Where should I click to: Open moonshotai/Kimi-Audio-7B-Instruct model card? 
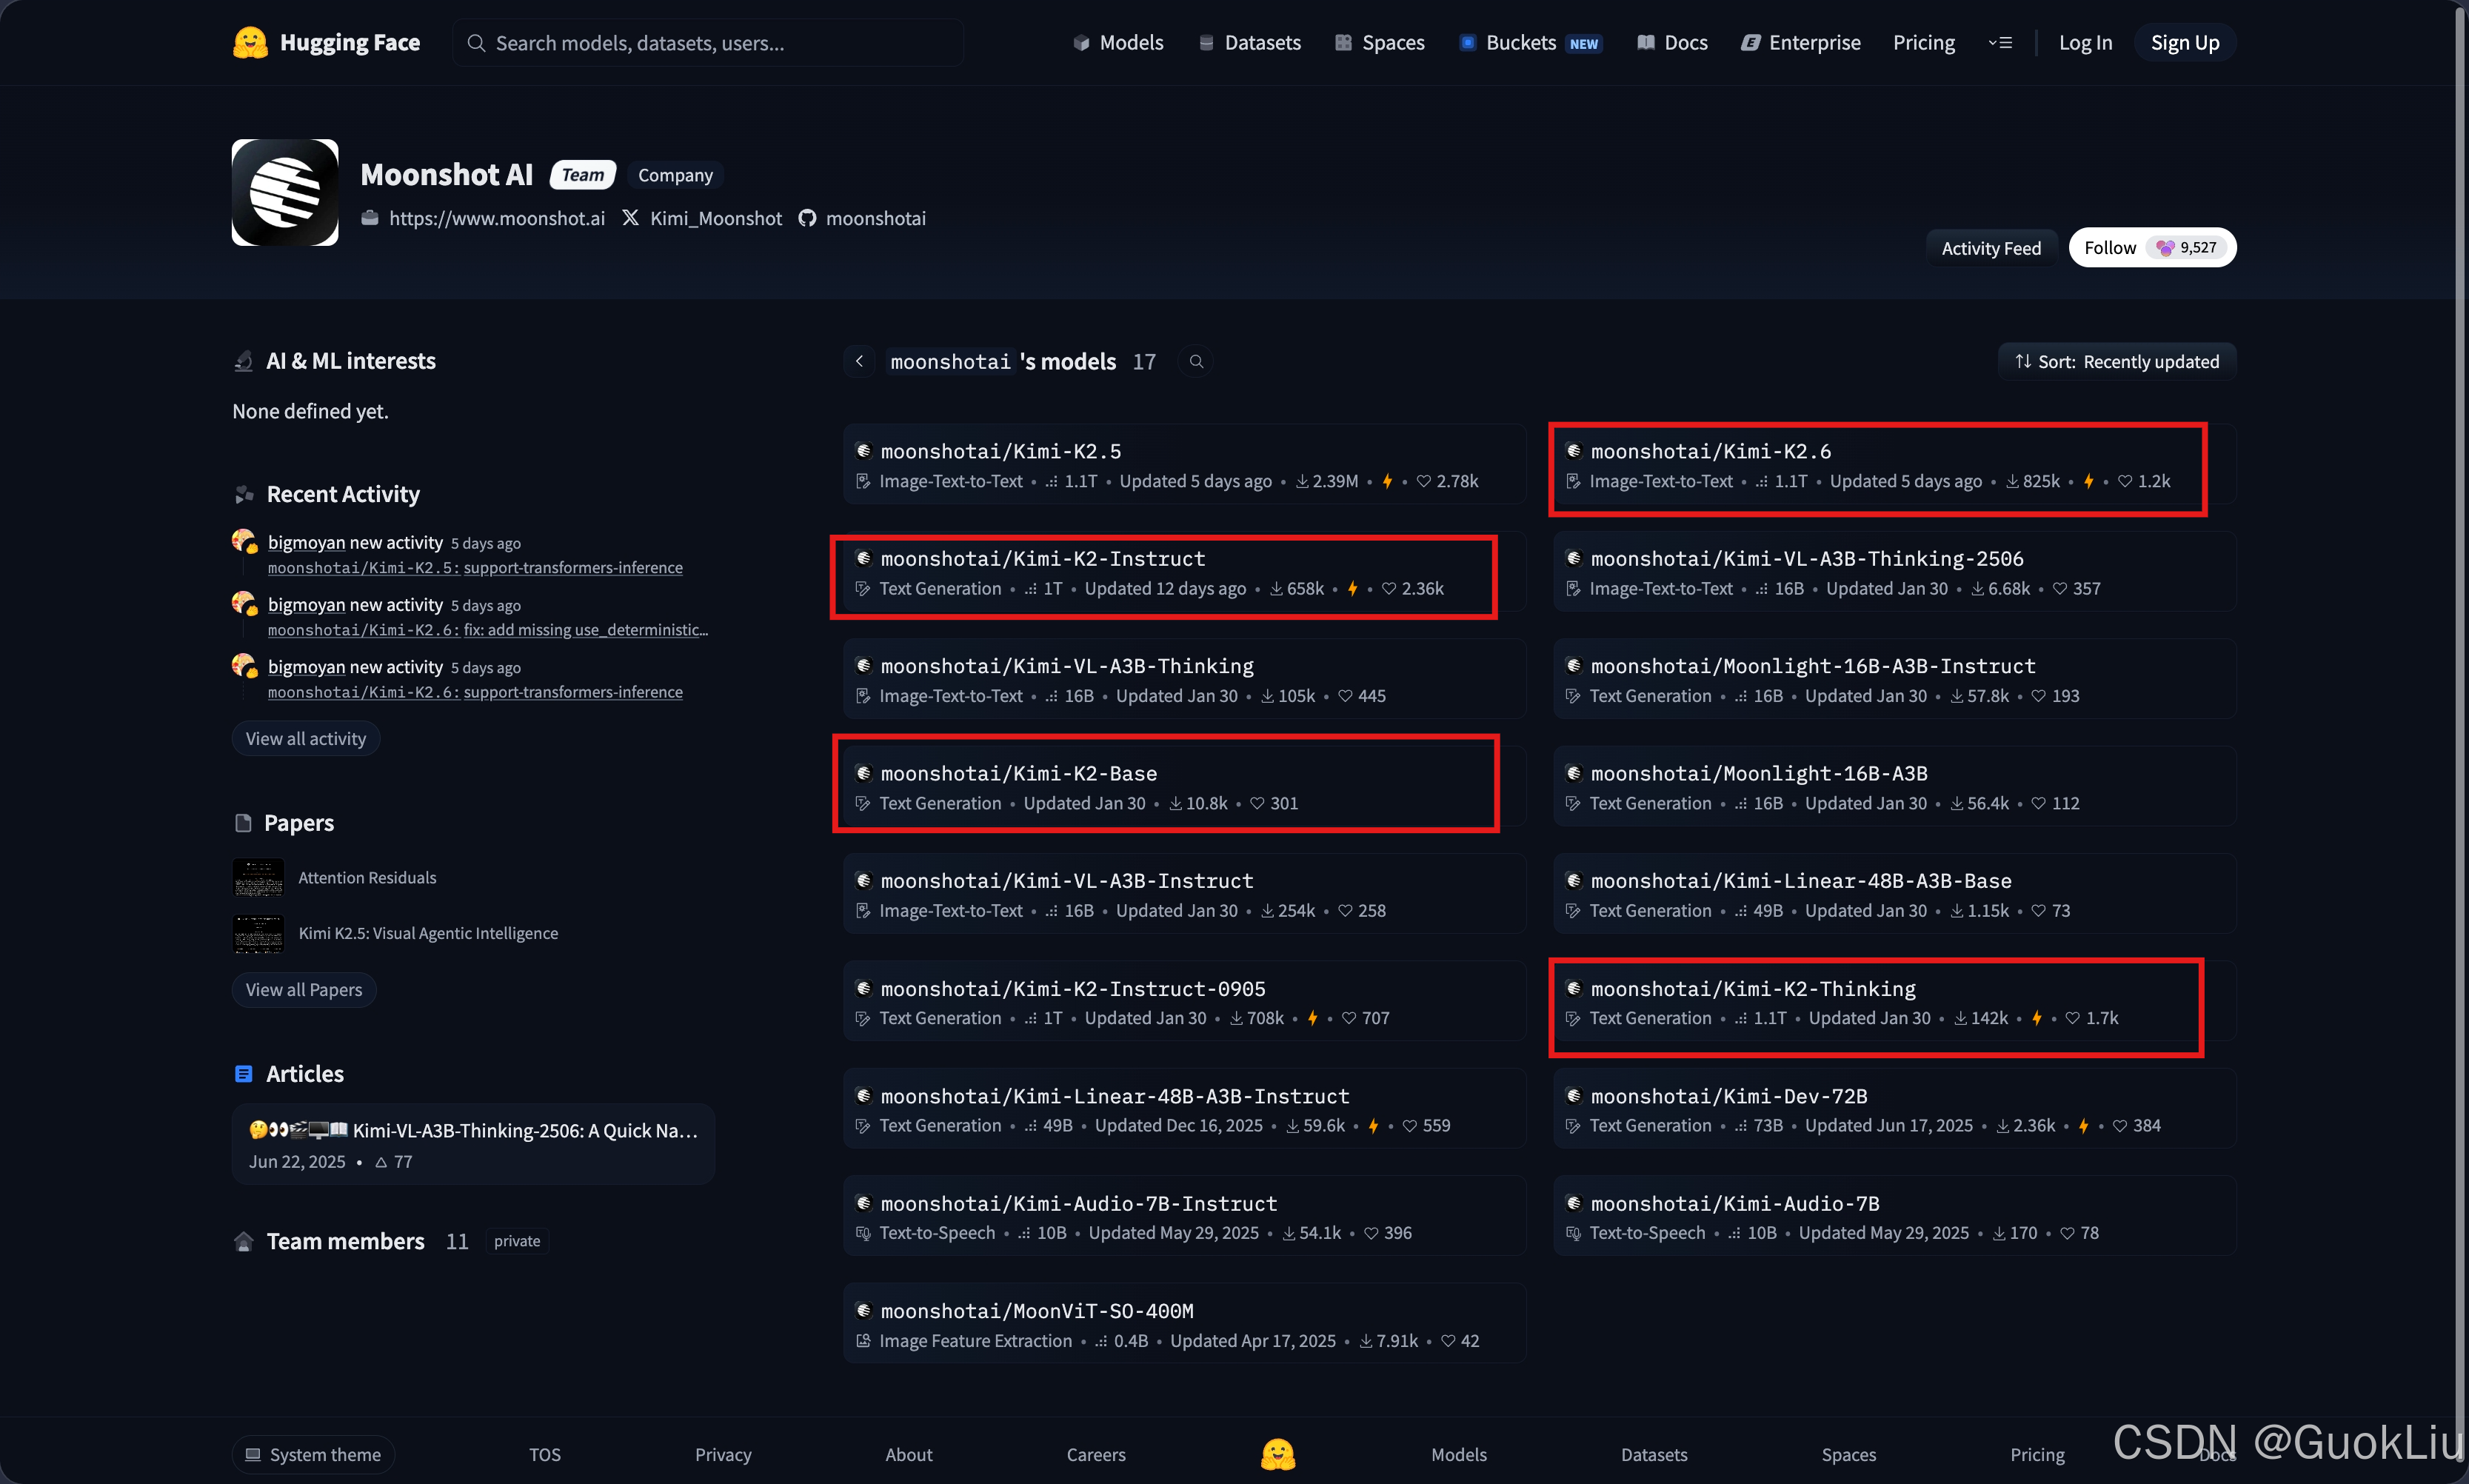coord(1184,1216)
